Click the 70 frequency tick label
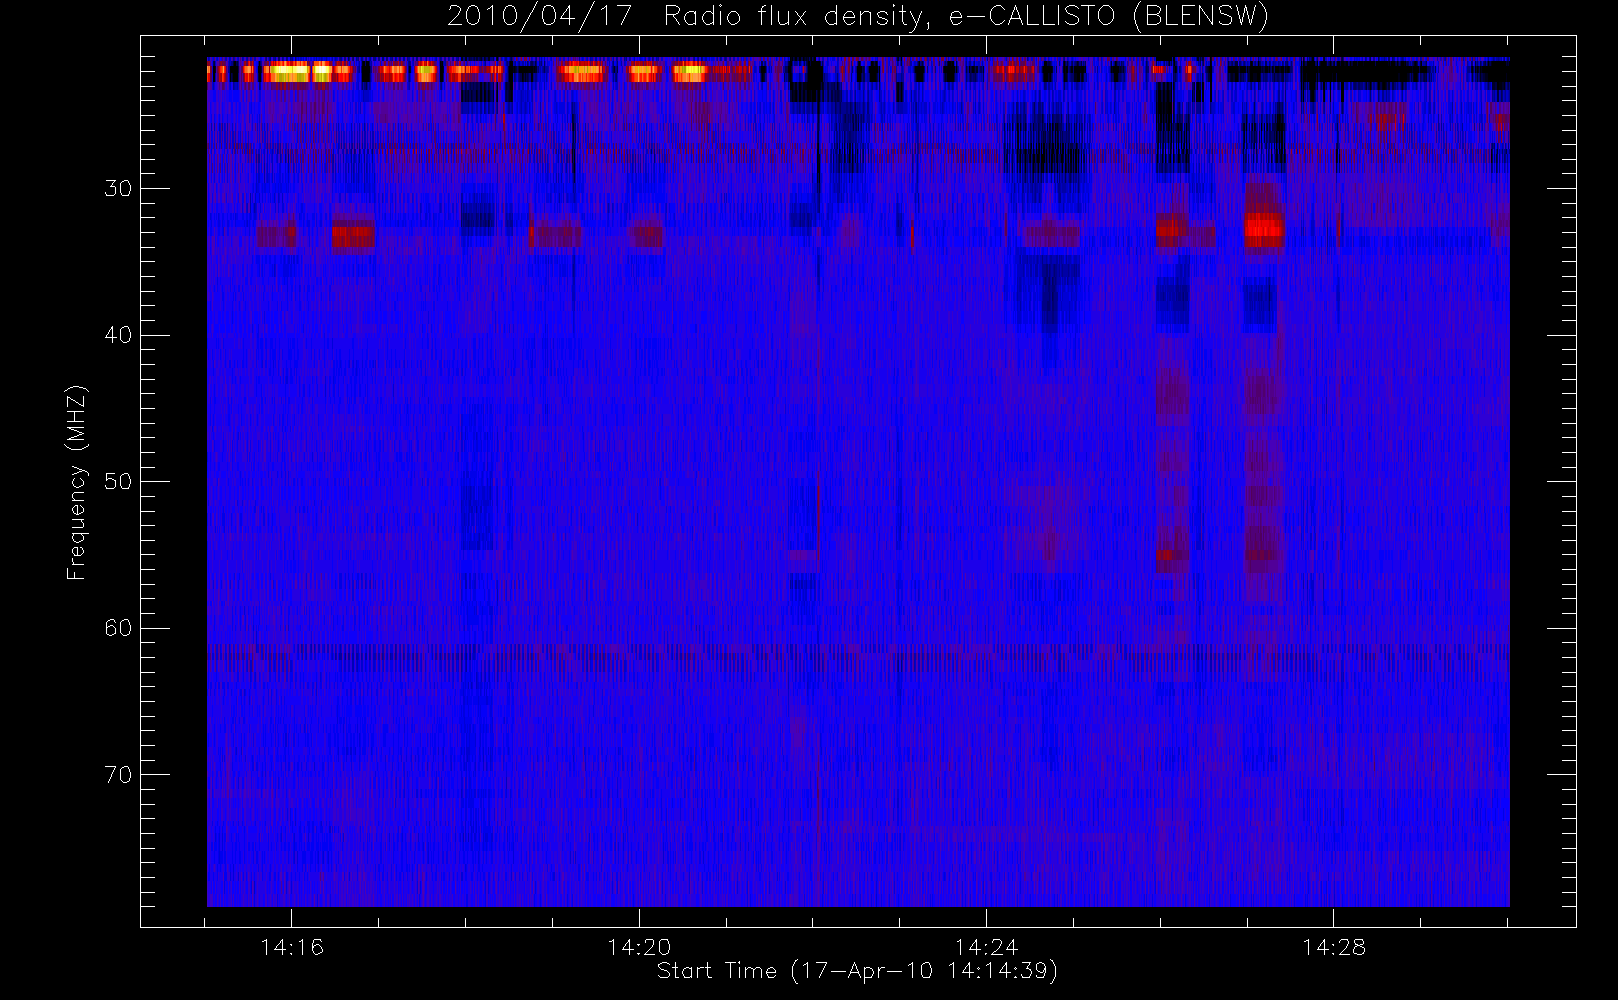1618x1000 pixels. point(118,775)
